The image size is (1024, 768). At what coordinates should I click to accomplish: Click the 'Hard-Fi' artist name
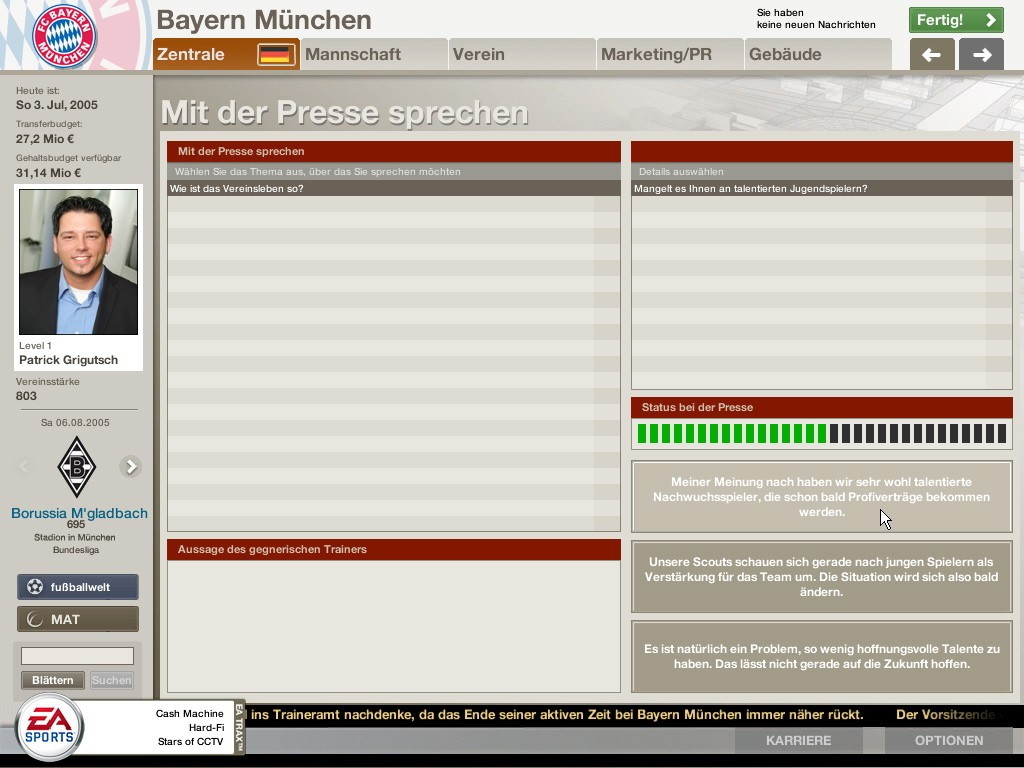pos(206,728)
